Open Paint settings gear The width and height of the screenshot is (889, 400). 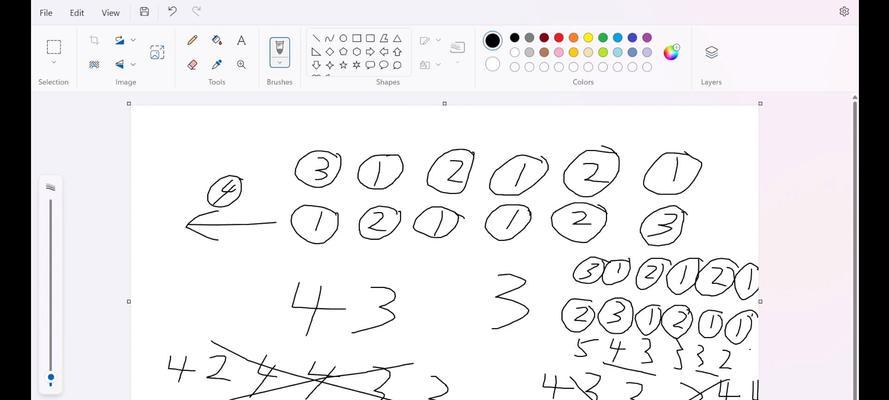click(x=844, y=11)
